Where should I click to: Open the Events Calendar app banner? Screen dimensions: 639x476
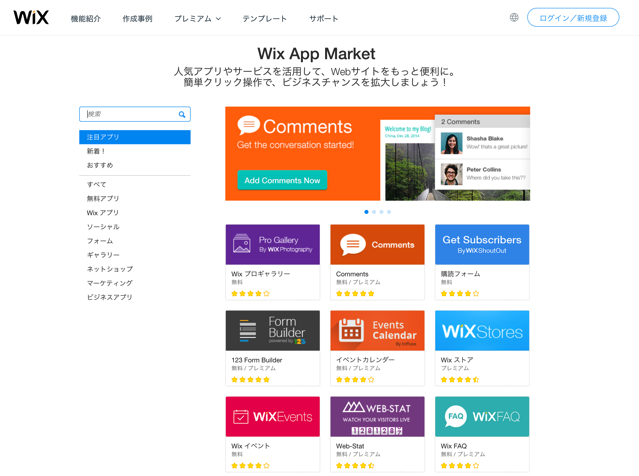[x=377, y=331]
